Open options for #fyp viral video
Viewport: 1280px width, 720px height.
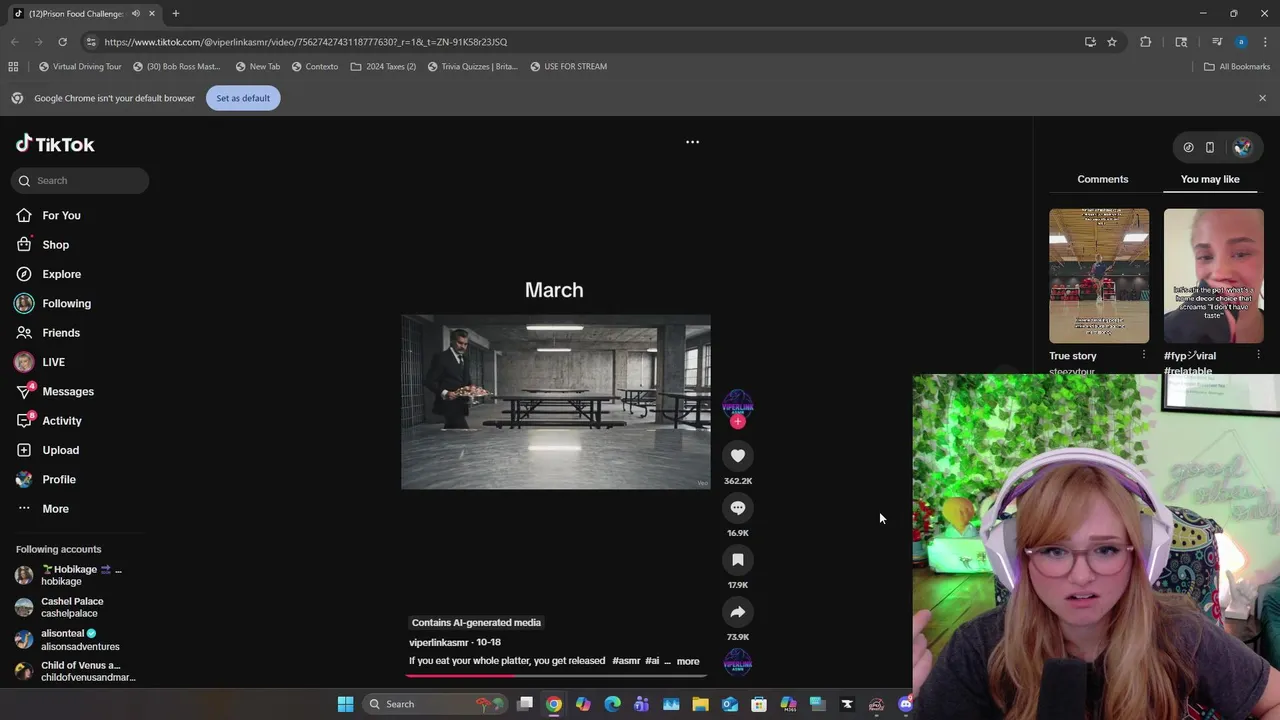pos(1258,355)
